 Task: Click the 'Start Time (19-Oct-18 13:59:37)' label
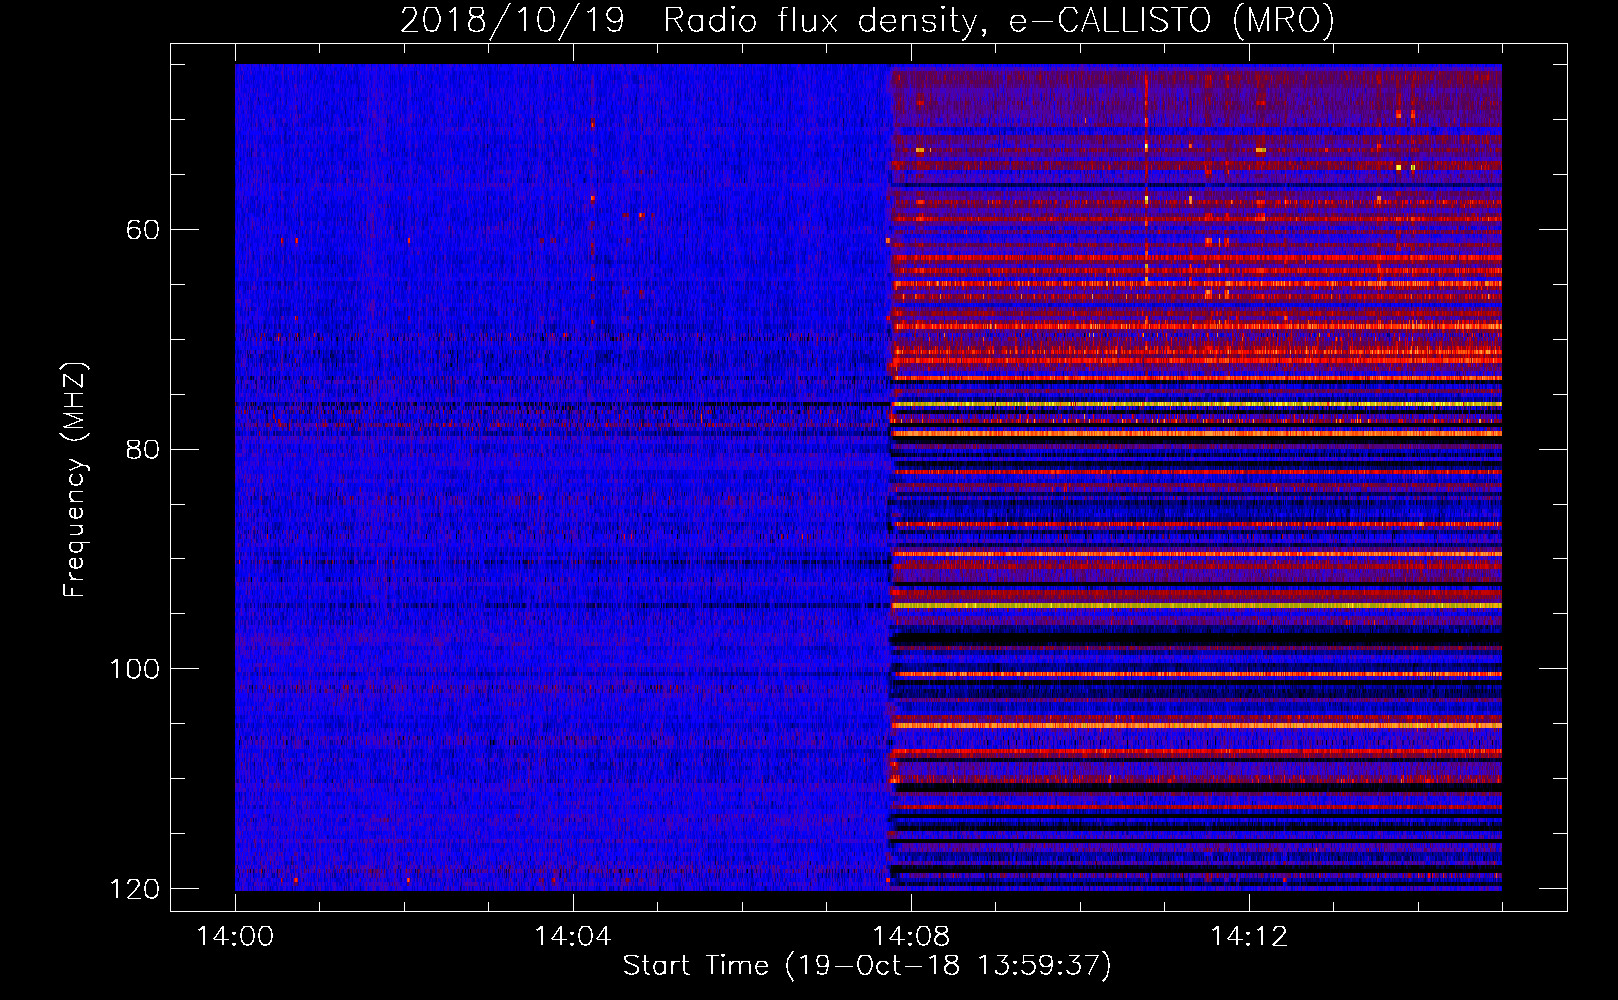[x=867, y=965]
